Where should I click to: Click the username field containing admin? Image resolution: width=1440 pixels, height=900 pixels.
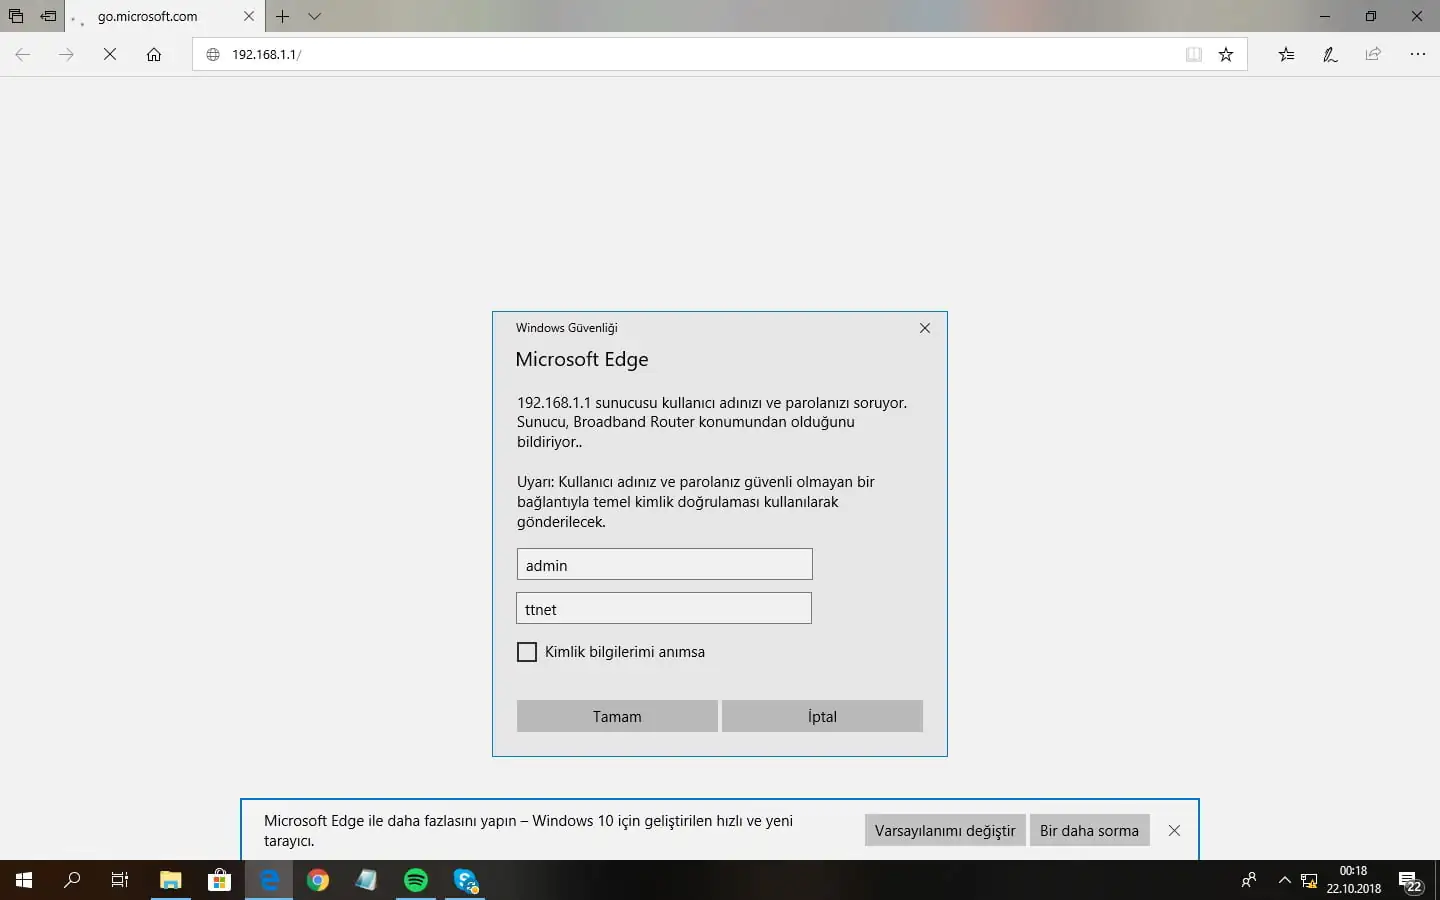[x=665, y=565]
